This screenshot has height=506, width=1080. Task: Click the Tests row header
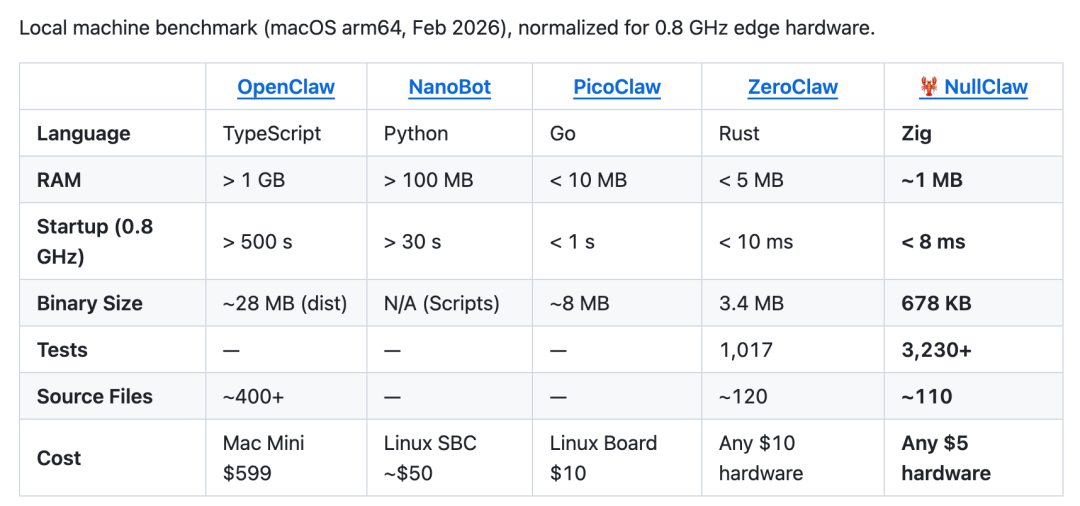(x=62, y=350)
